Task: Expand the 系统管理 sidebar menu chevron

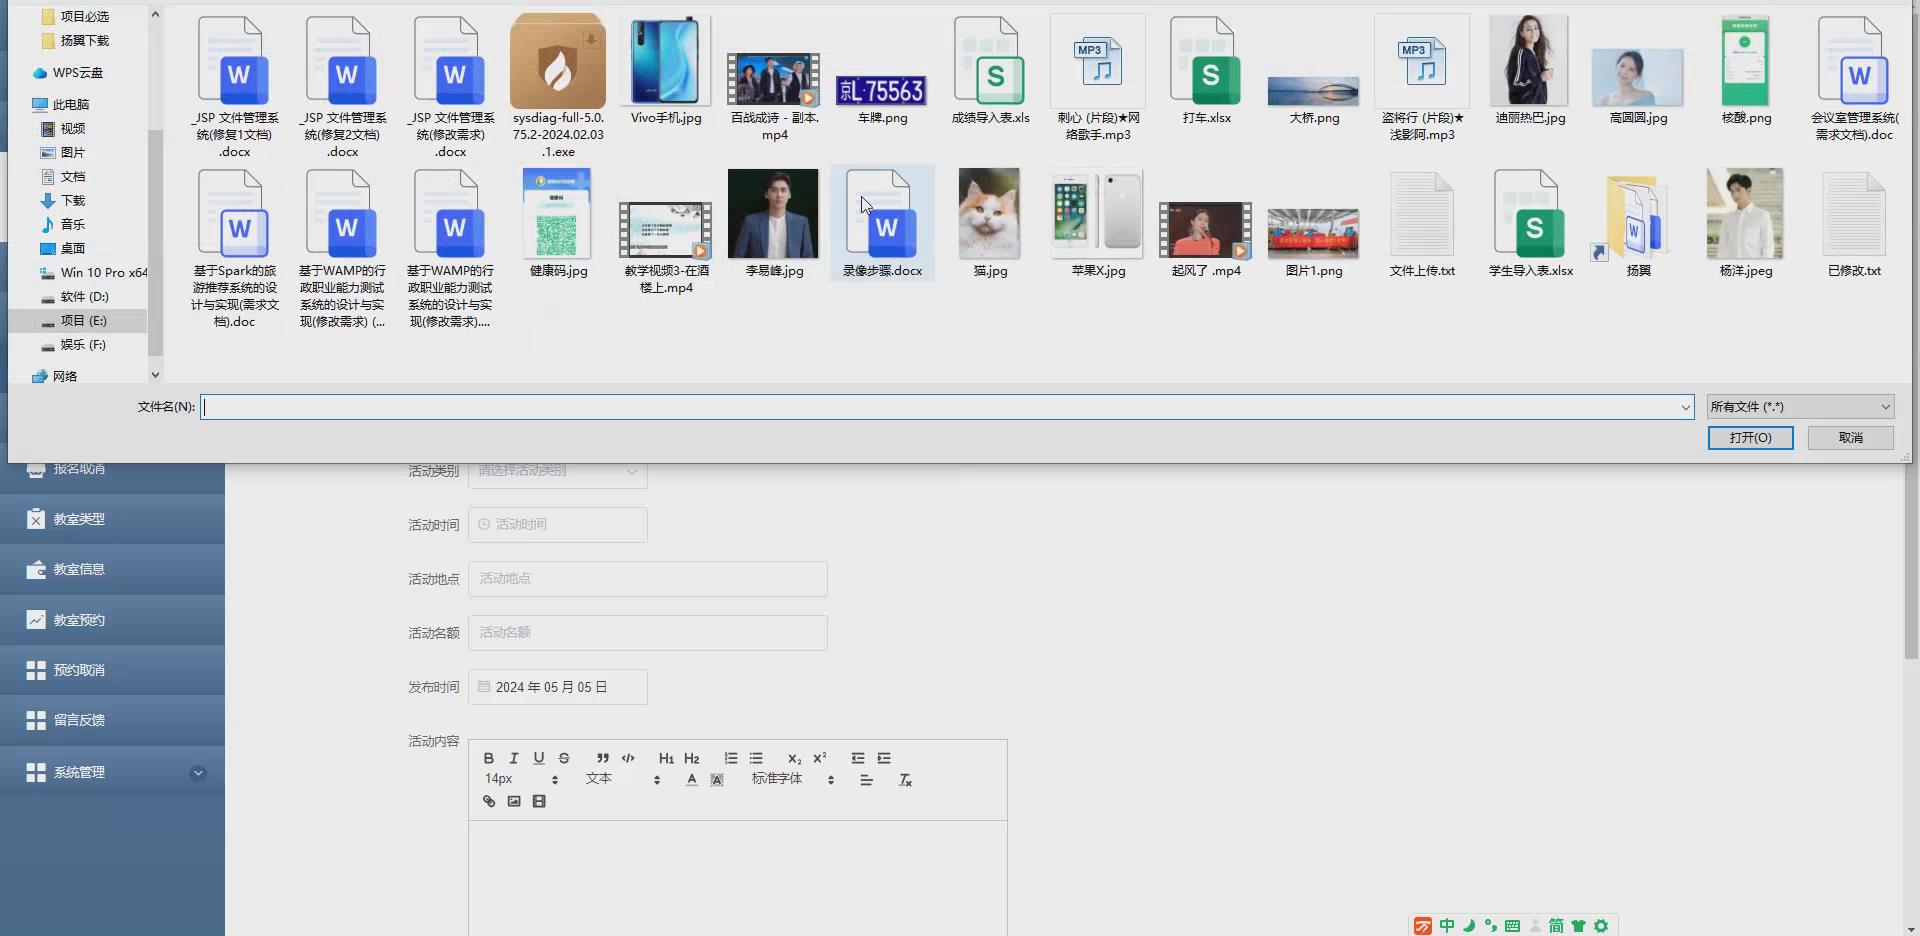Action: tap(198, 773)
